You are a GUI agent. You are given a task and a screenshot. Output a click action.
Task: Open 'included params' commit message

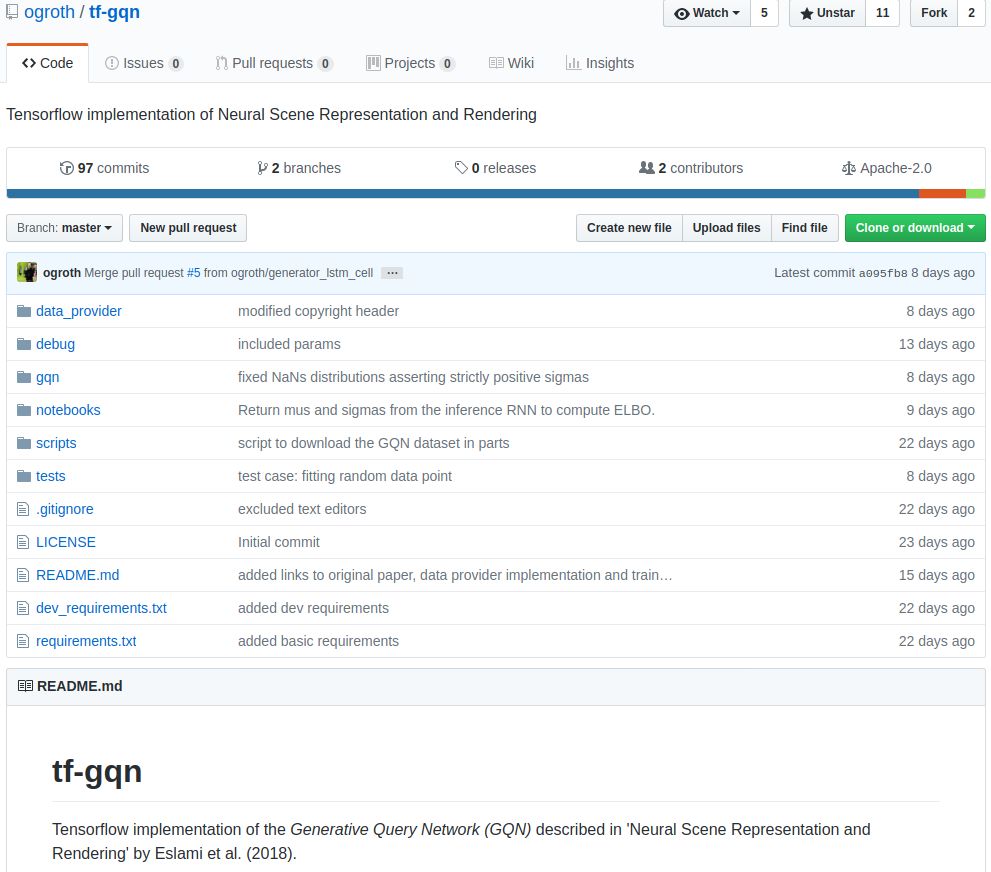289,344
